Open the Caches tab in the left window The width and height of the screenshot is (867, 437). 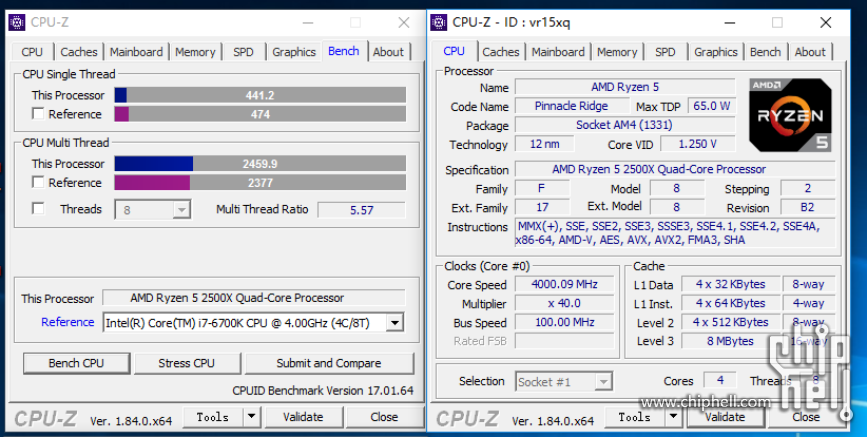(79, 52)
